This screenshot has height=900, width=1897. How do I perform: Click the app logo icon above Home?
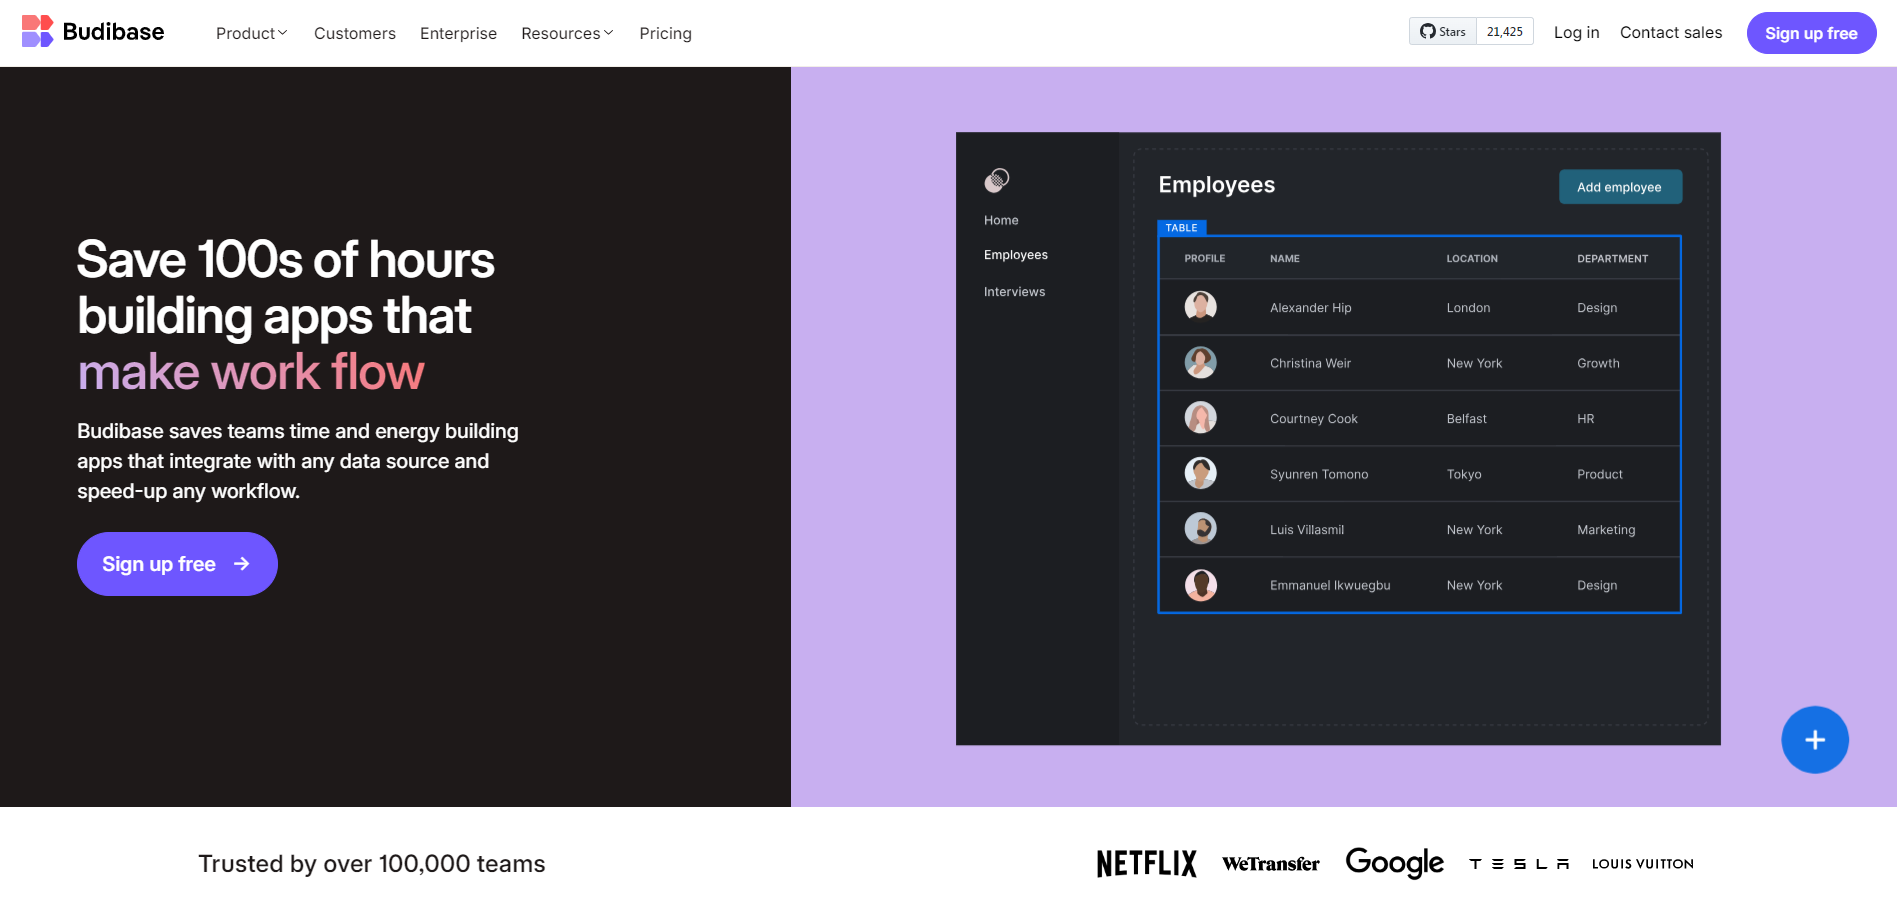(x=997, y=180)
